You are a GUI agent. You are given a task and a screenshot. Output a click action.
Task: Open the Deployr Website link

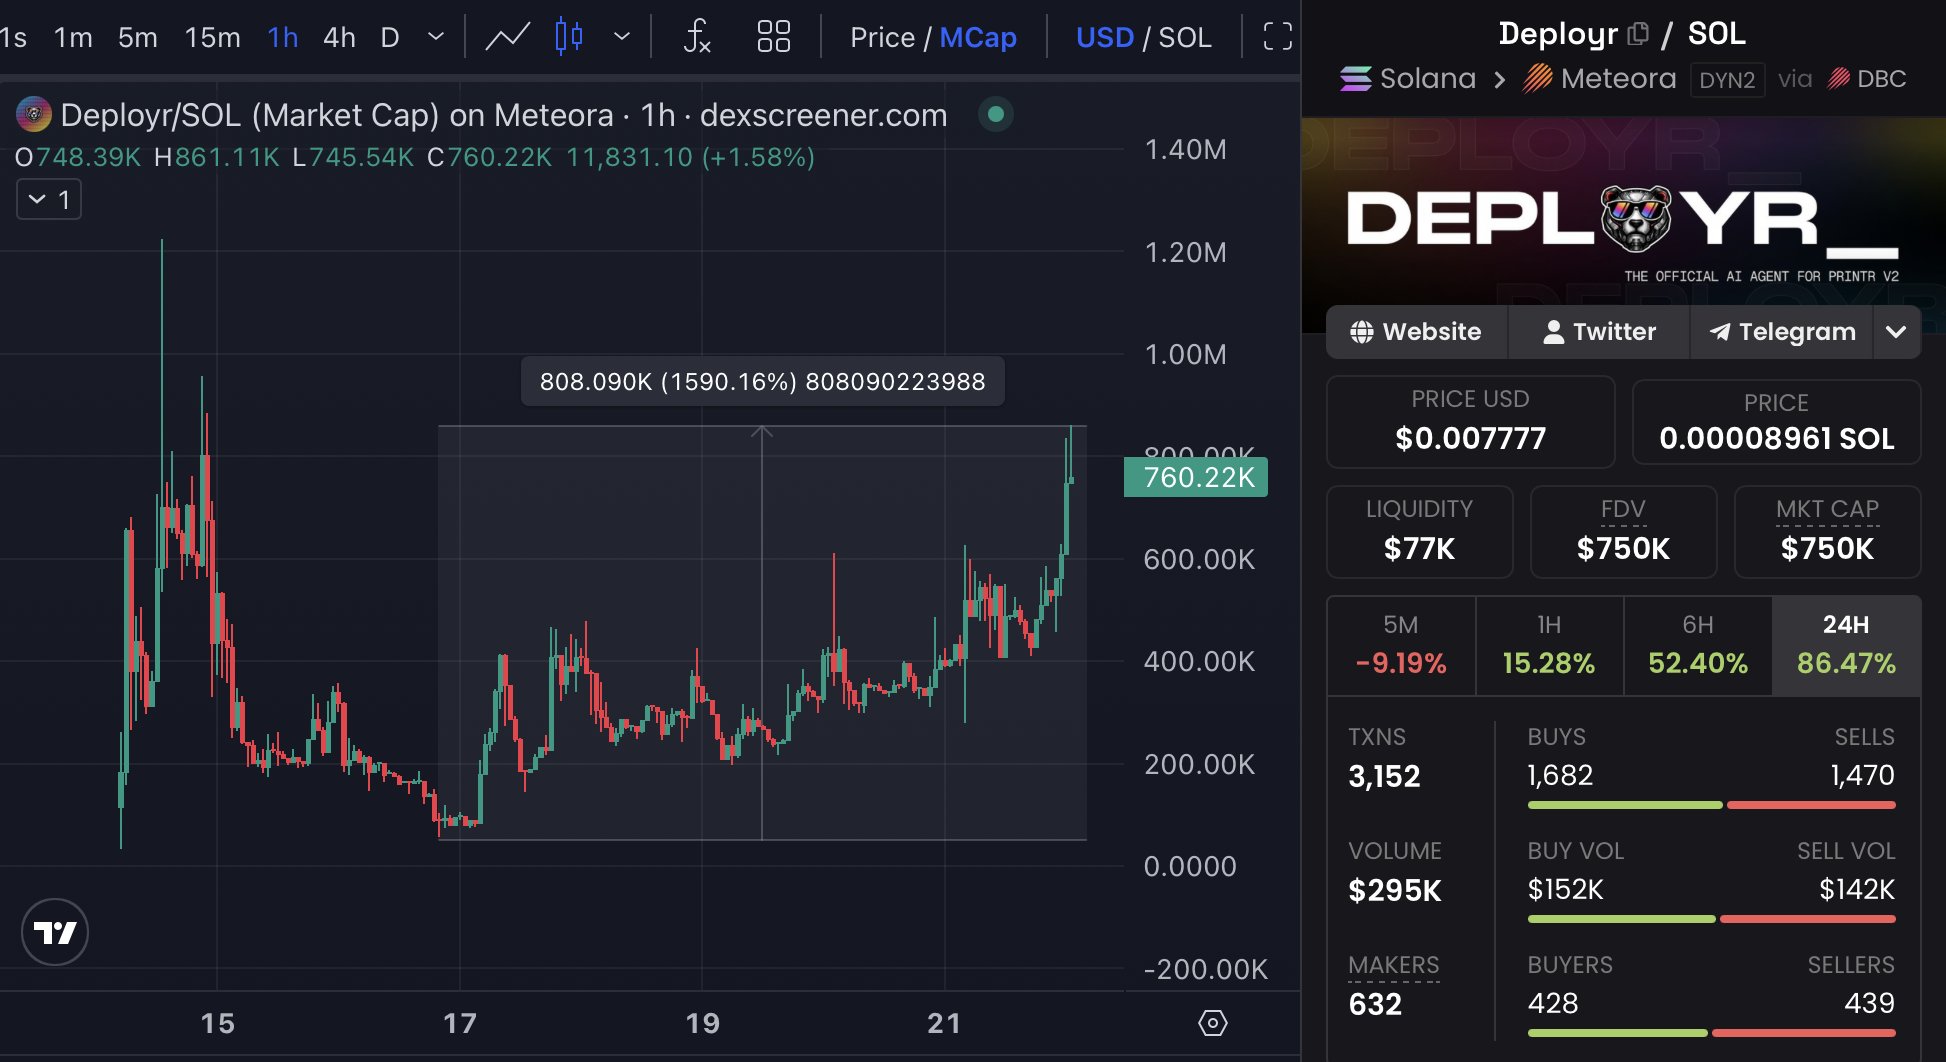[1417, 332]
